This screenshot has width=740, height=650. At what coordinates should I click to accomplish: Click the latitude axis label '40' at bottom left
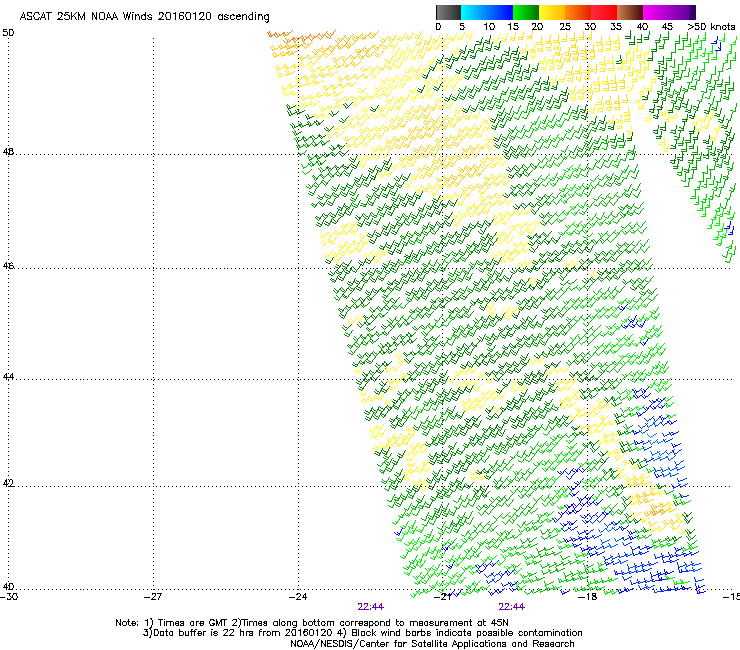pyautogui.click(x=8, y=586)
